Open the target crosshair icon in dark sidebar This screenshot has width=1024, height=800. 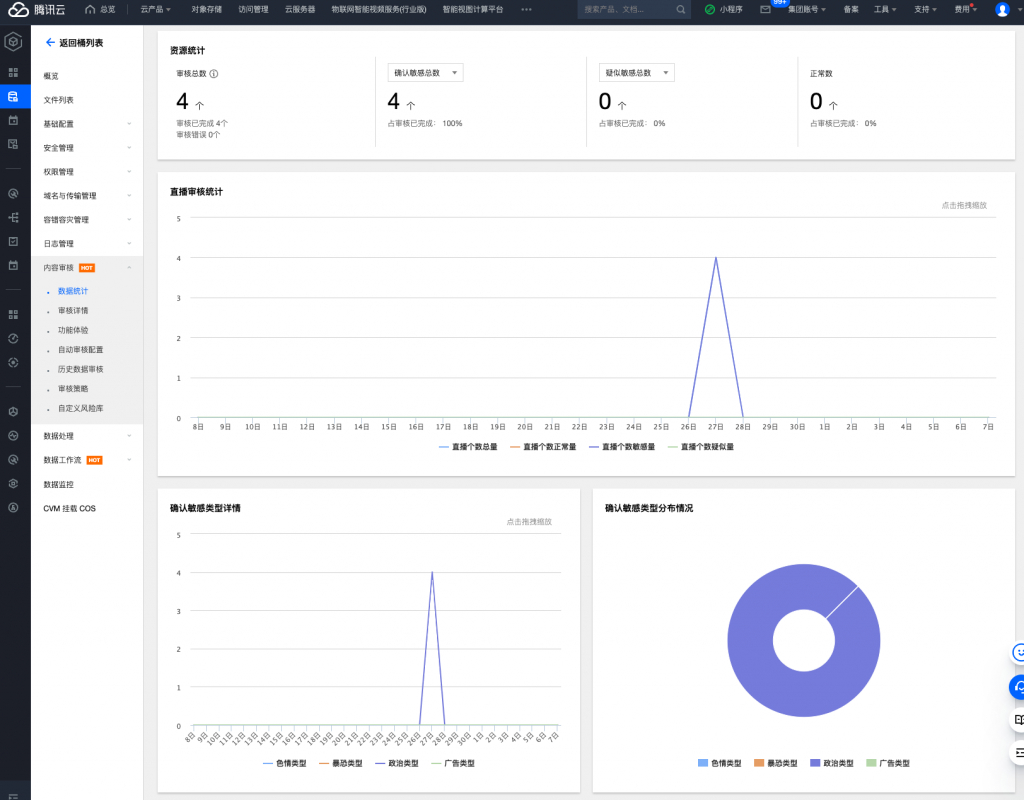[13, 362]
